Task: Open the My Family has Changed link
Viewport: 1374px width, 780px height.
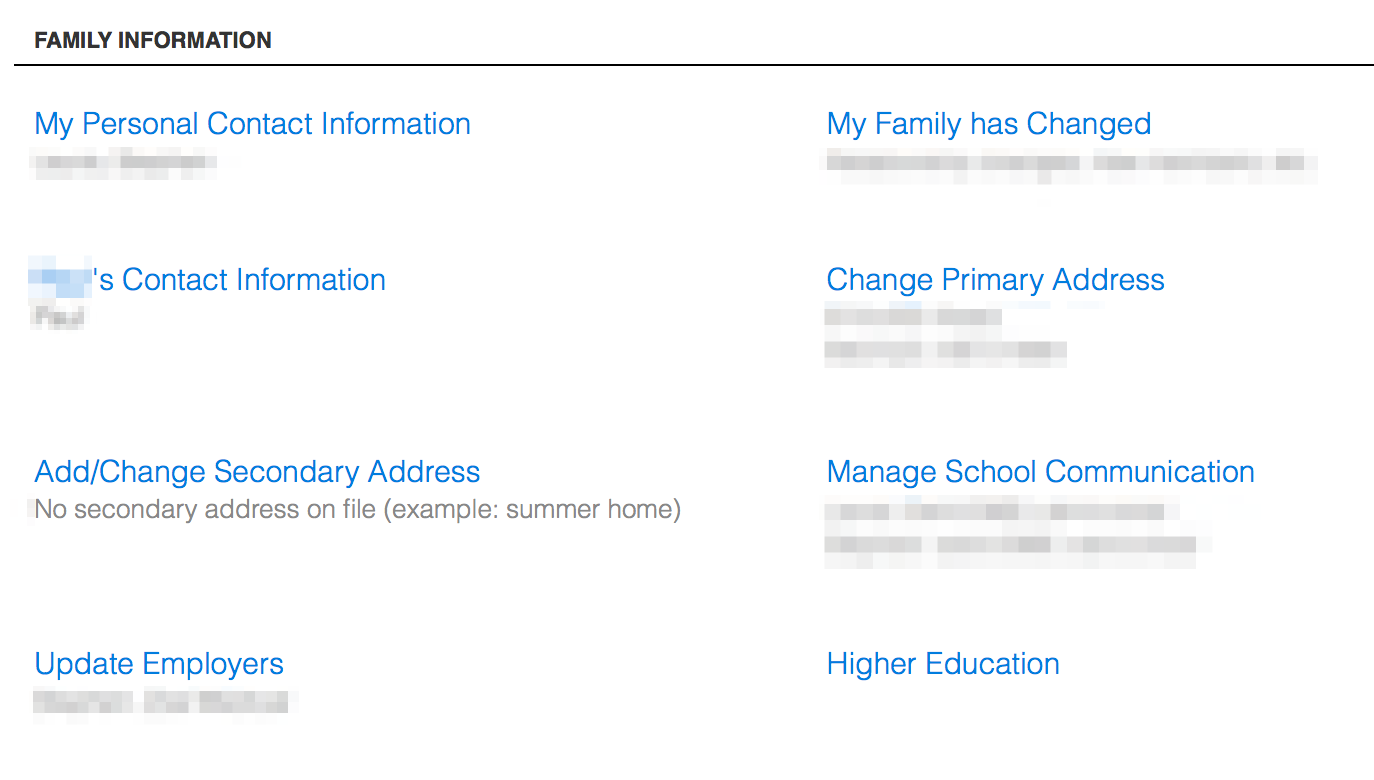Action: [988, 124]
